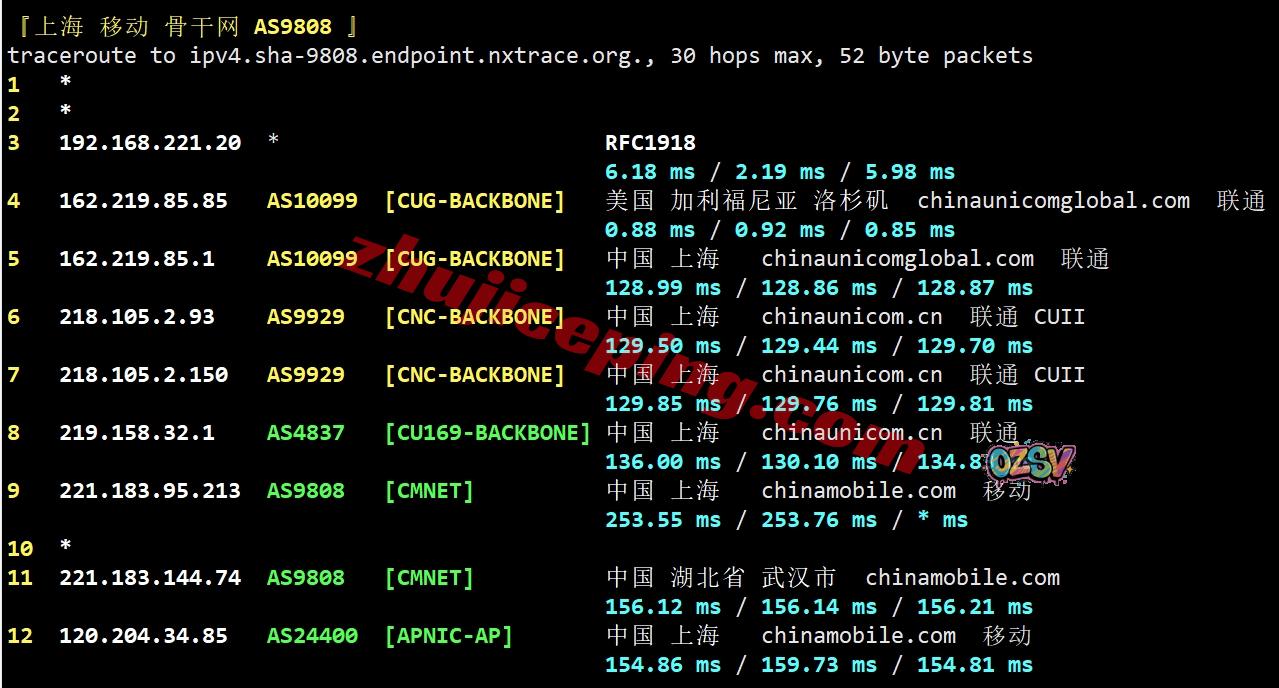This screenshot has width=1279, height=688.
Task: Select the IP address 219.158.32.1
Action: 137,433
